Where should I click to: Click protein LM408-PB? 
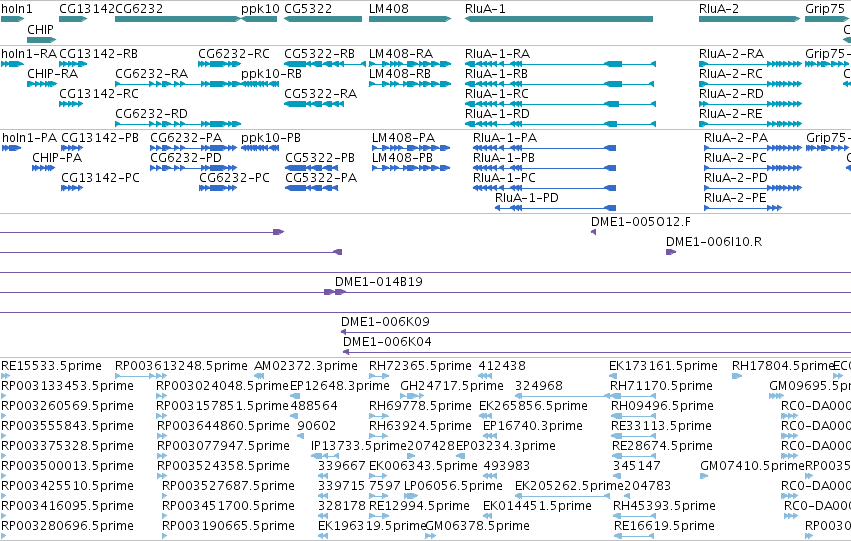pos(403,158)
